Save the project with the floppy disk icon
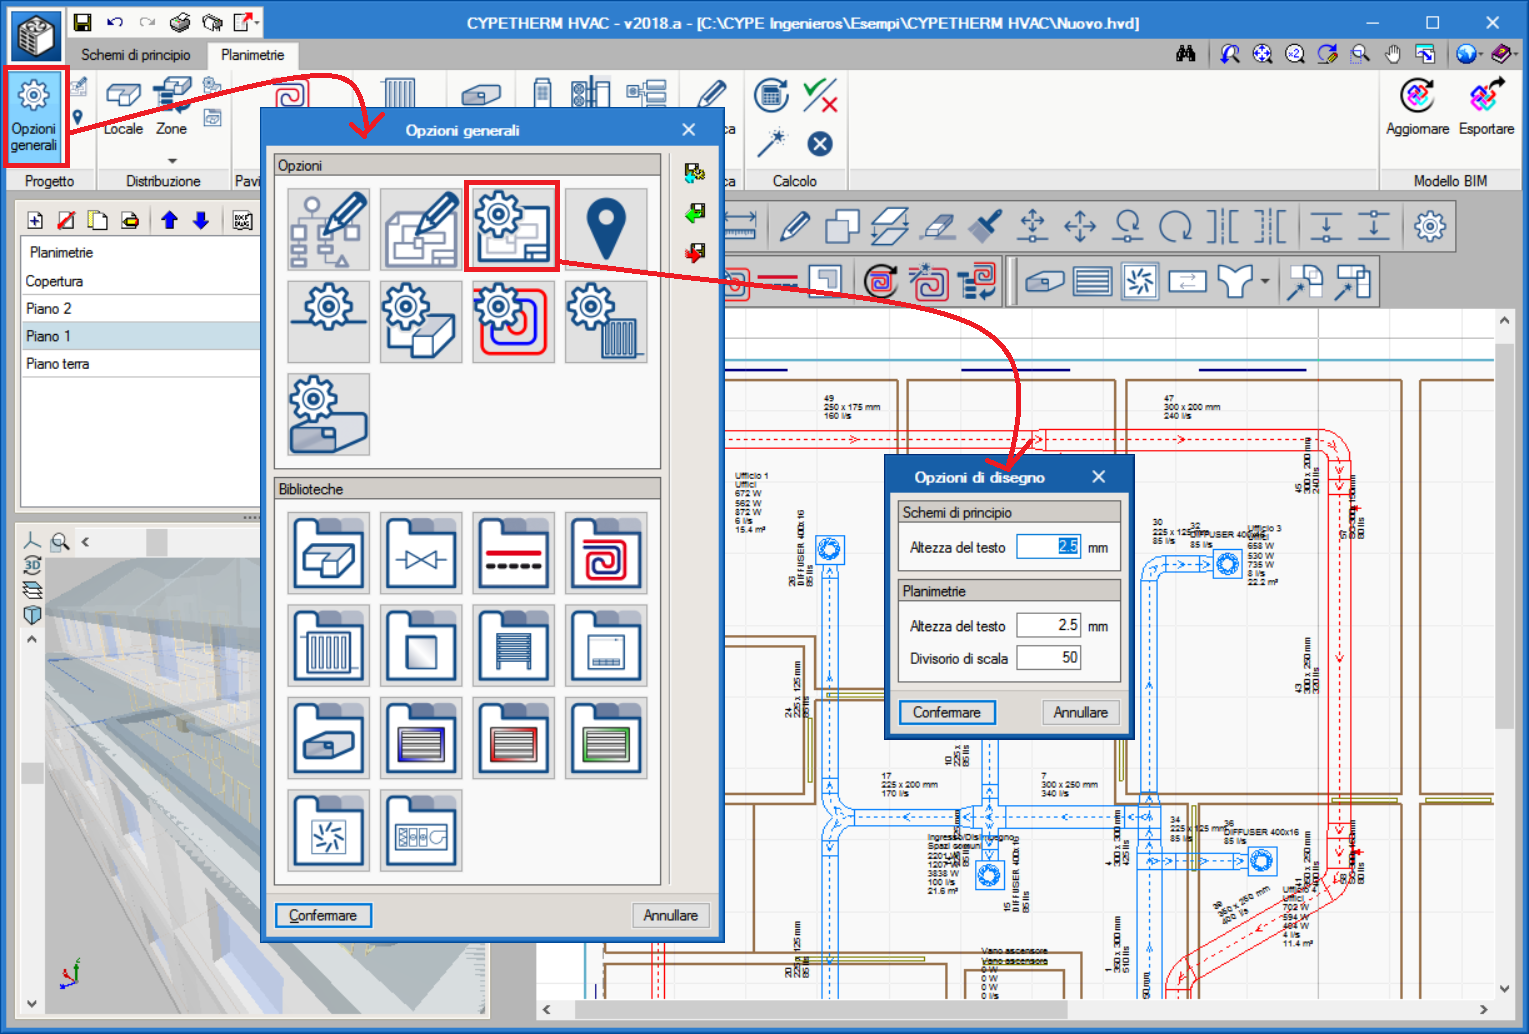Image resolution: width=1529 pixels, height=1034 pixels. 83,22
